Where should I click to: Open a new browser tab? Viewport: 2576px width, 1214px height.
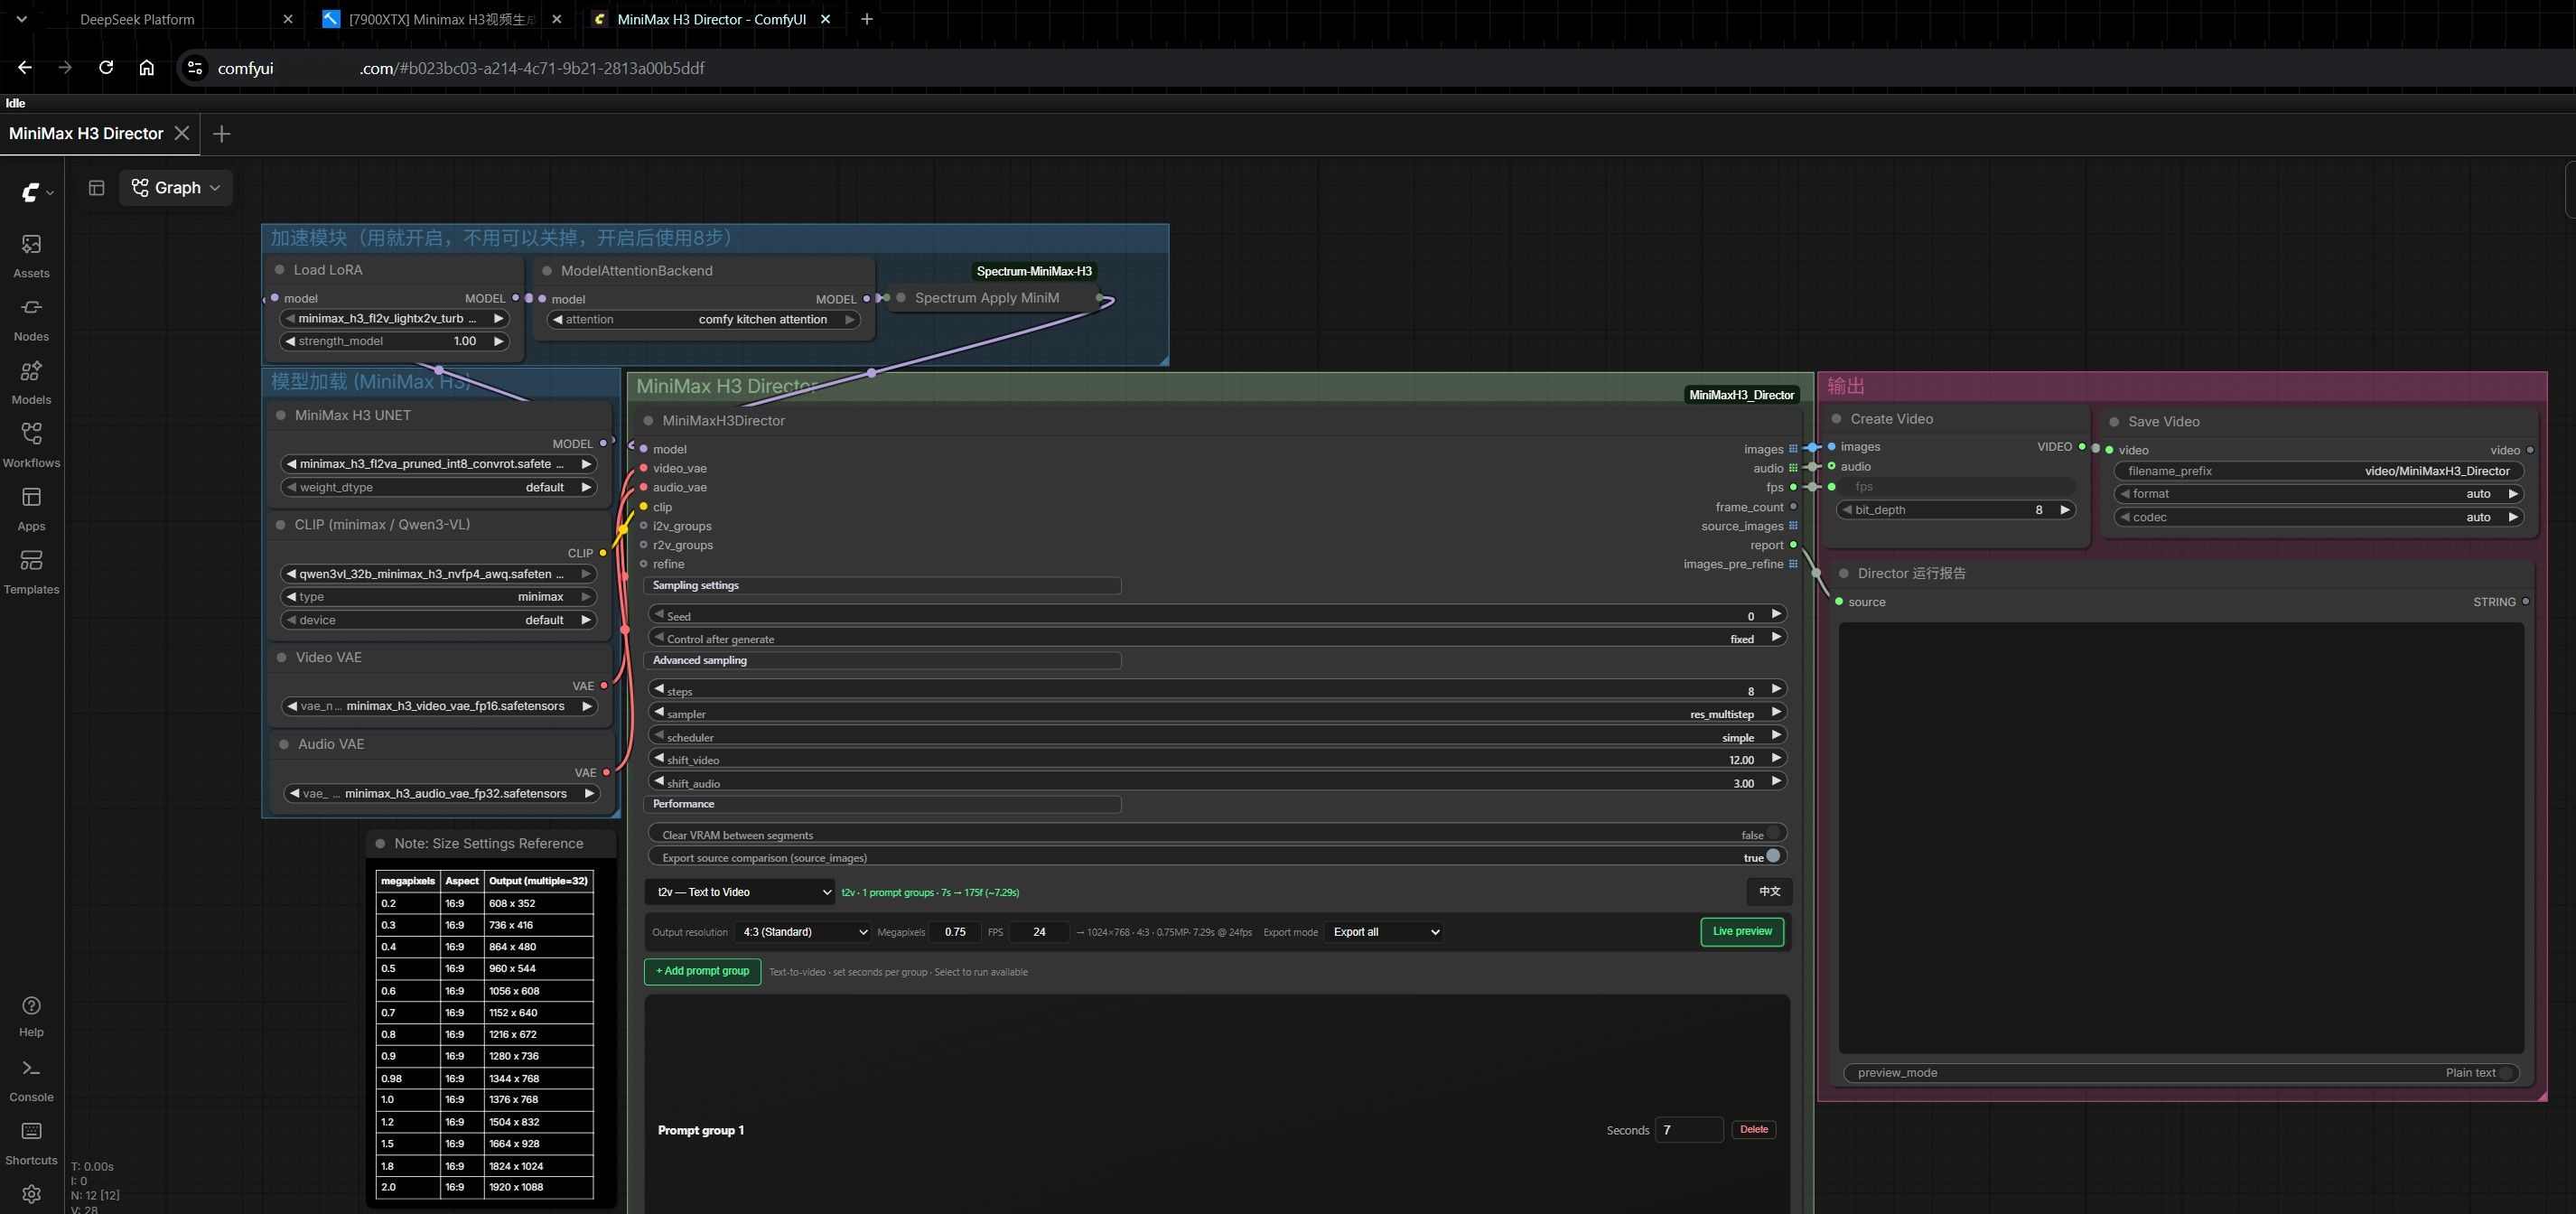867,19
